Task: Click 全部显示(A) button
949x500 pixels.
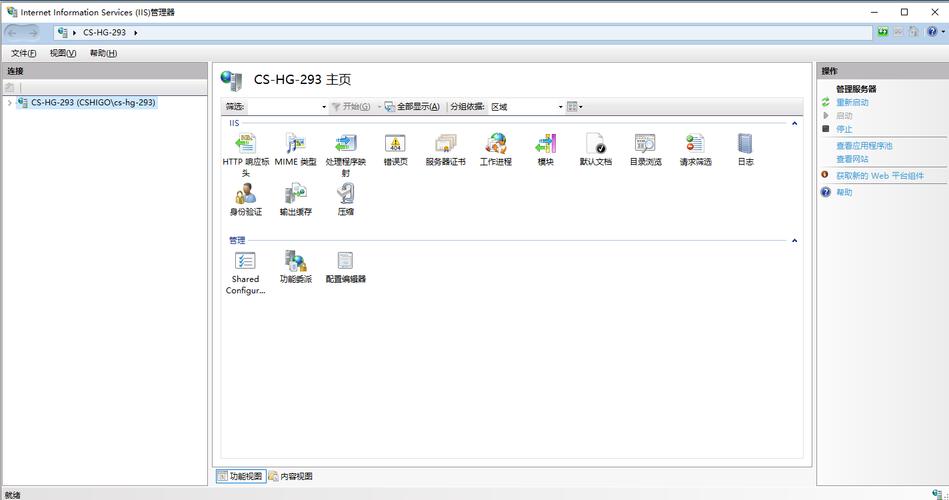Action: point(412,107)
